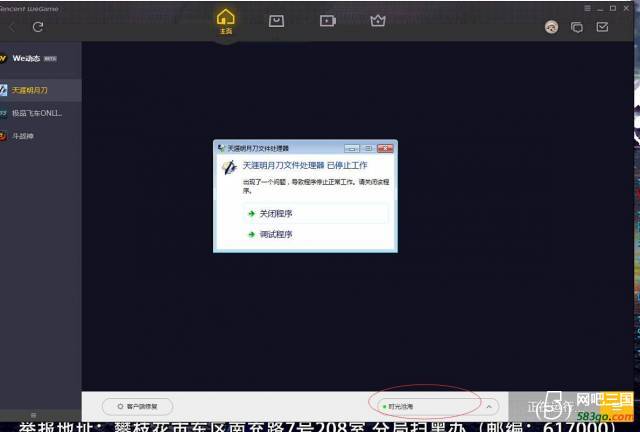Open the store bag icon tab
The image size is (640, 432).
point(277,21)
